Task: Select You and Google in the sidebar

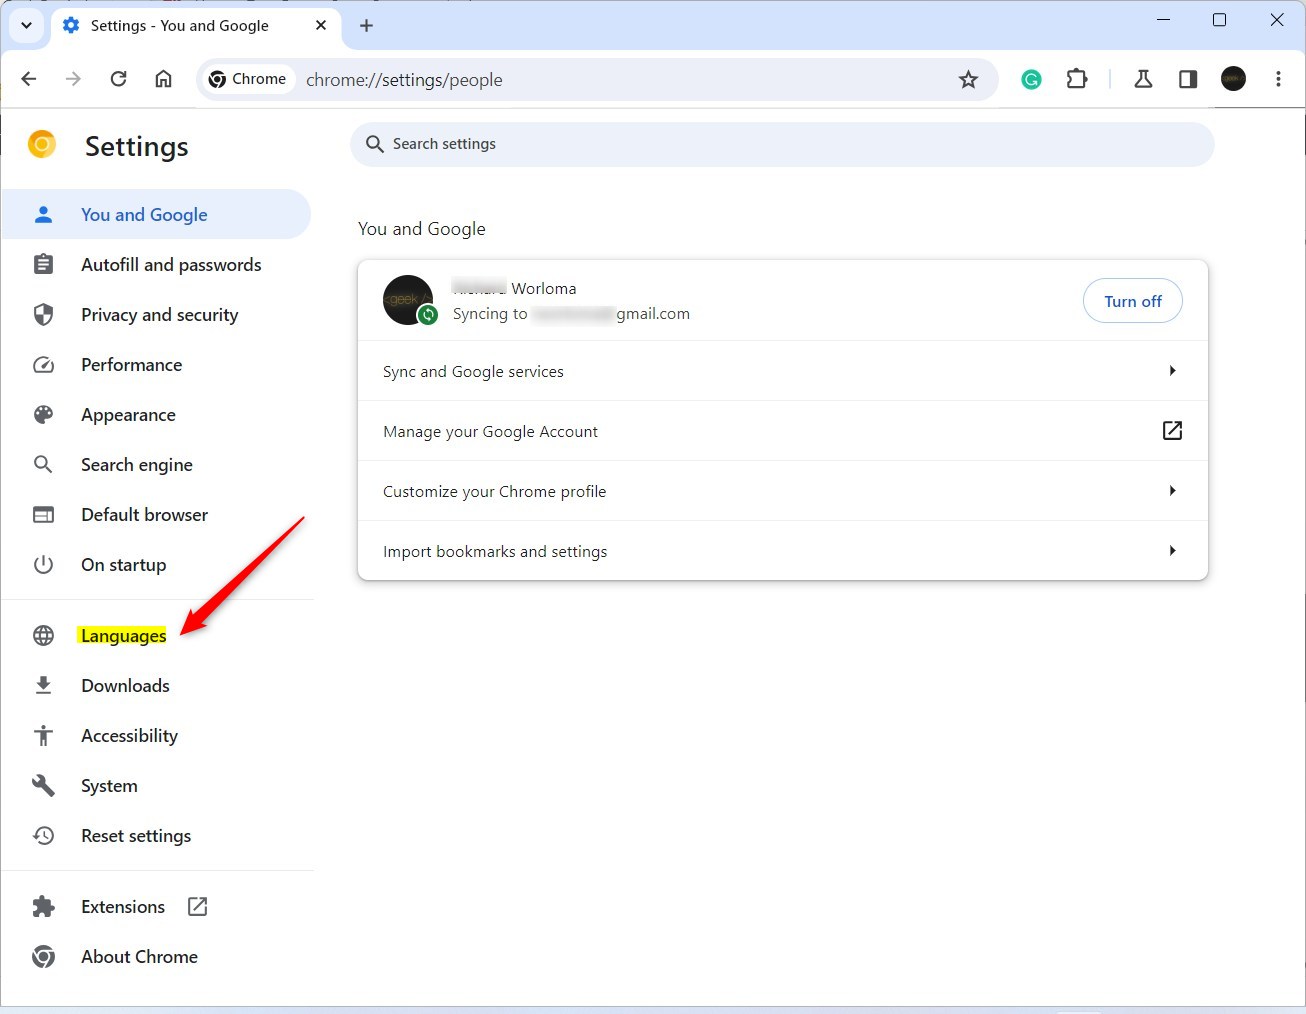Action: click(x=144, y=214)
